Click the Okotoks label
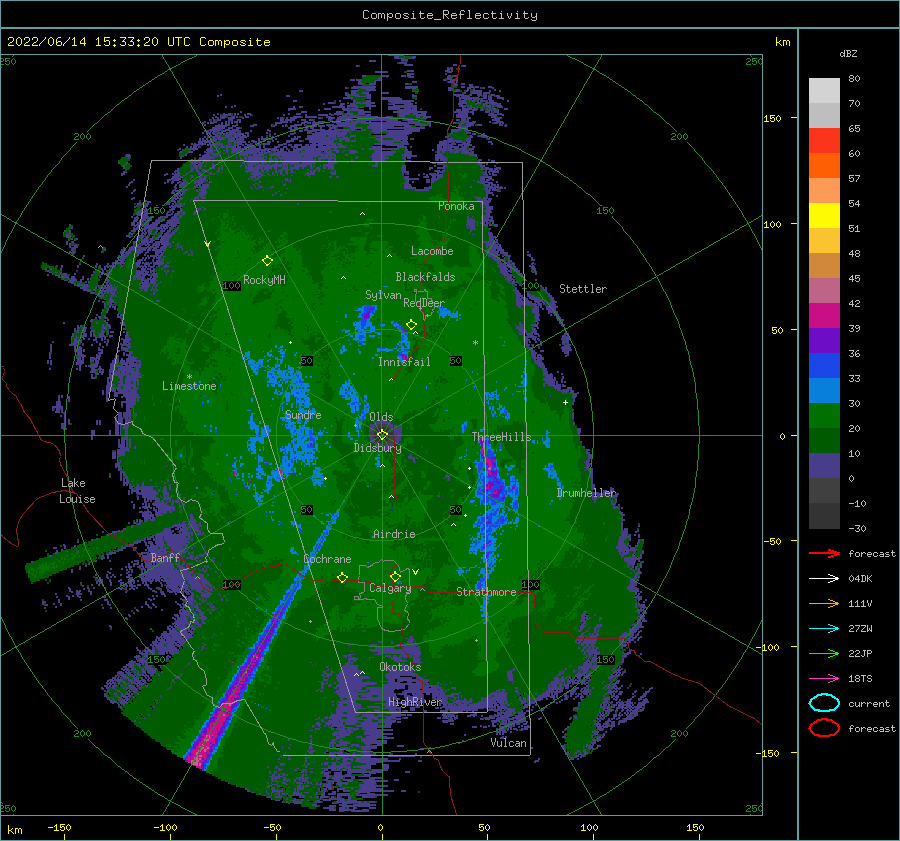This screenshot has width=900, height=841. (x=400, y=667)
